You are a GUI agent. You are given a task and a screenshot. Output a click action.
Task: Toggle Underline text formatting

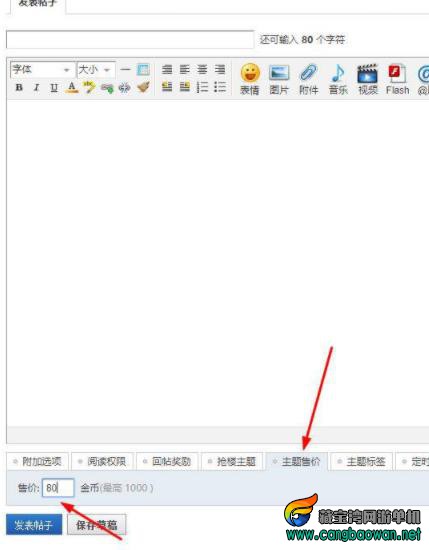pyautogui.click(x=54, y=87)
